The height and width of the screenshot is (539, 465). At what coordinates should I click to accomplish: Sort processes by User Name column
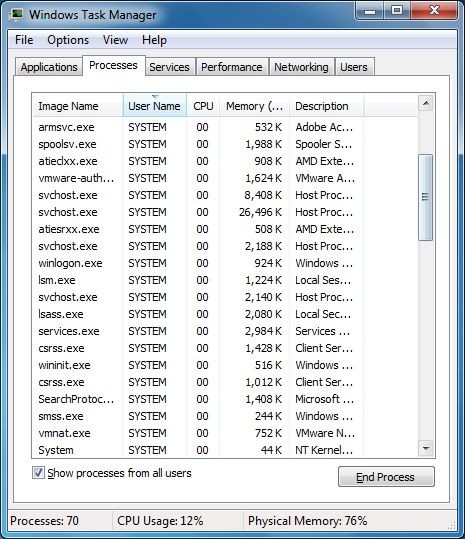pyautogui.click(x=154, y=106)
